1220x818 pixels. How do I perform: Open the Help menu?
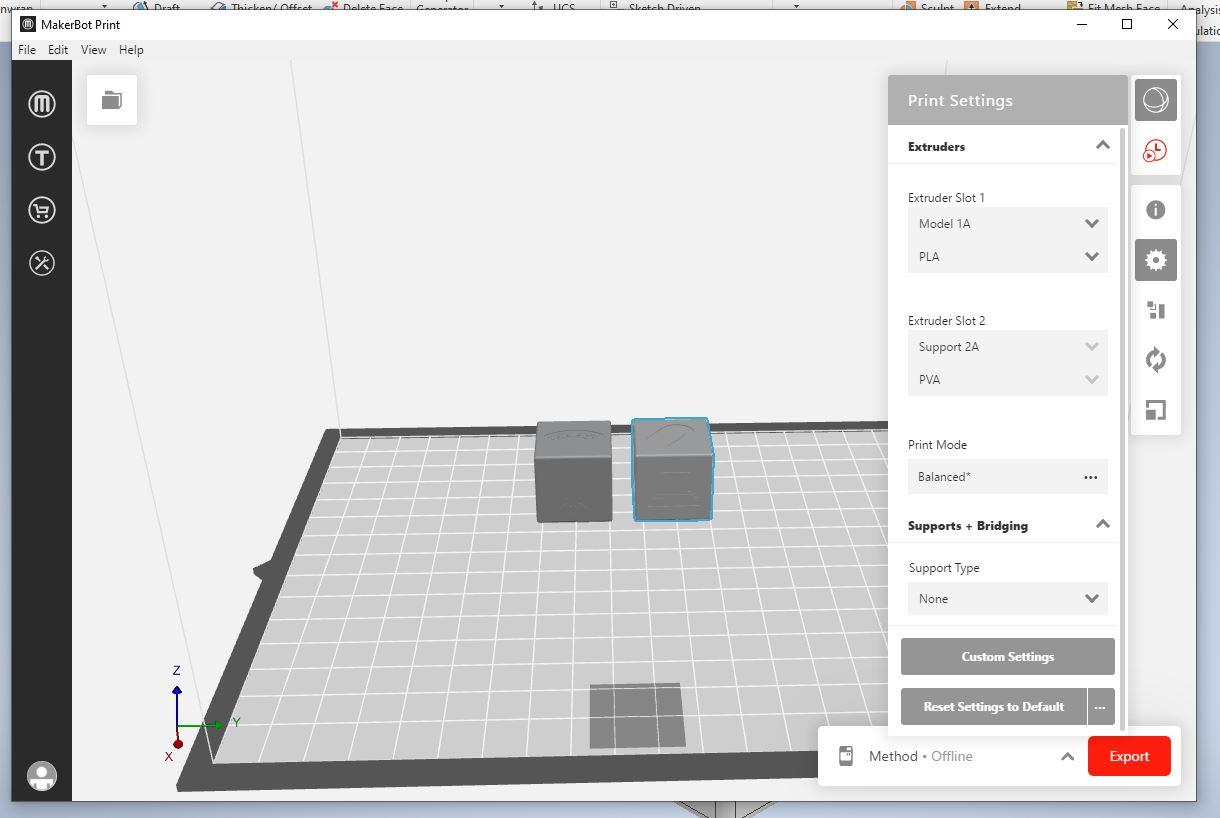(131, 50)
